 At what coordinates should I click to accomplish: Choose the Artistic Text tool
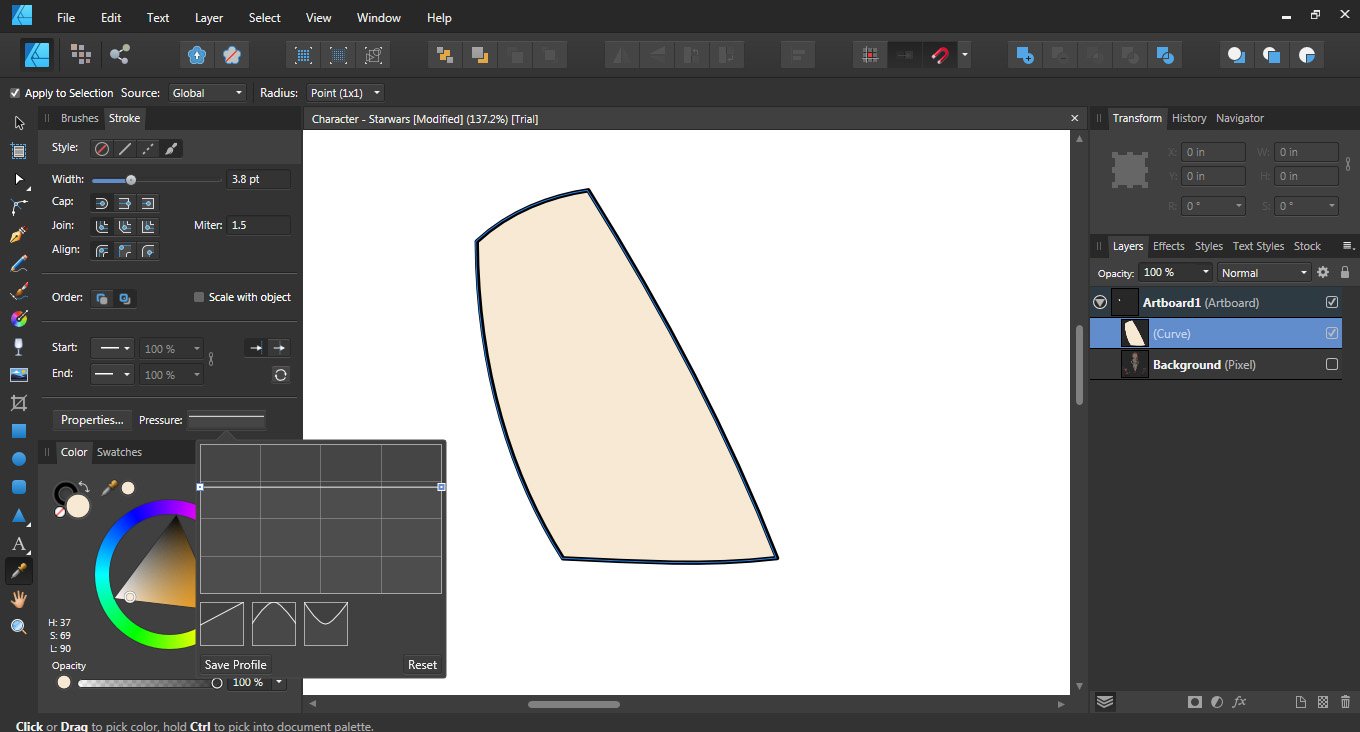(18, 542)
